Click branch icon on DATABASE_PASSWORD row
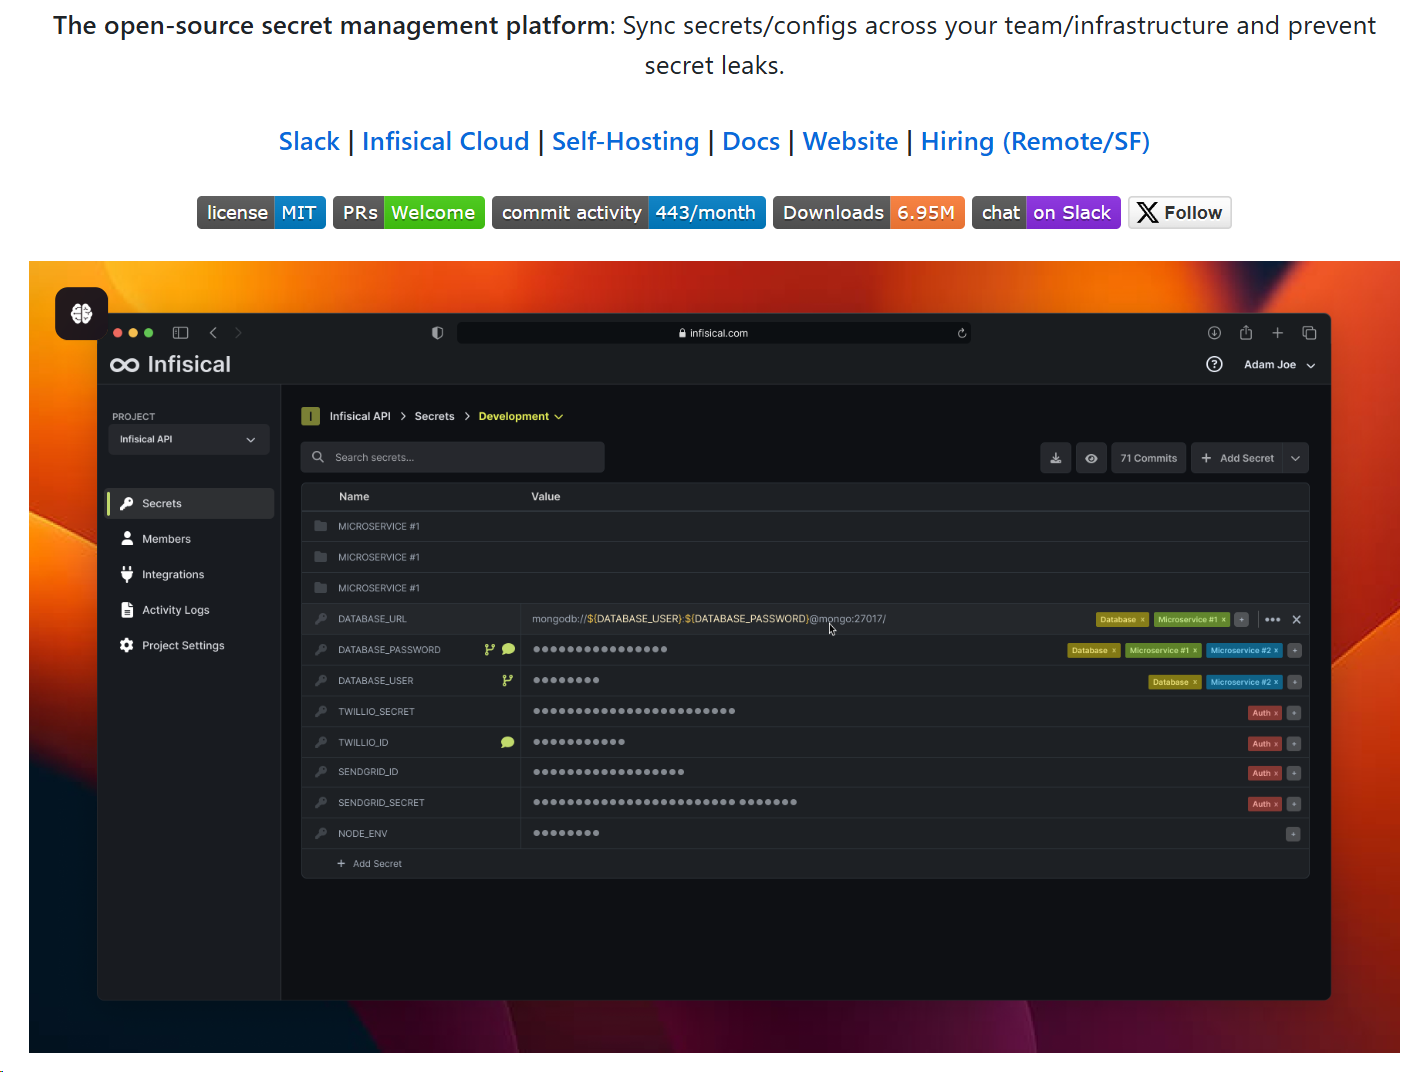The image size is (1416, 1072). pyautogui.click(x=489, y=650)
